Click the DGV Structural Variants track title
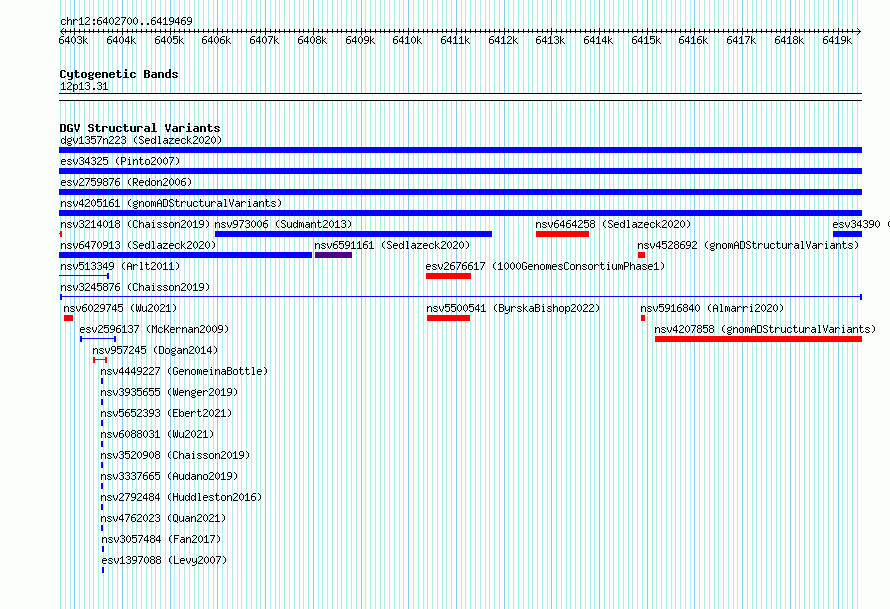Viewport: 890px width, 609px height. click(x=140, y=128)
